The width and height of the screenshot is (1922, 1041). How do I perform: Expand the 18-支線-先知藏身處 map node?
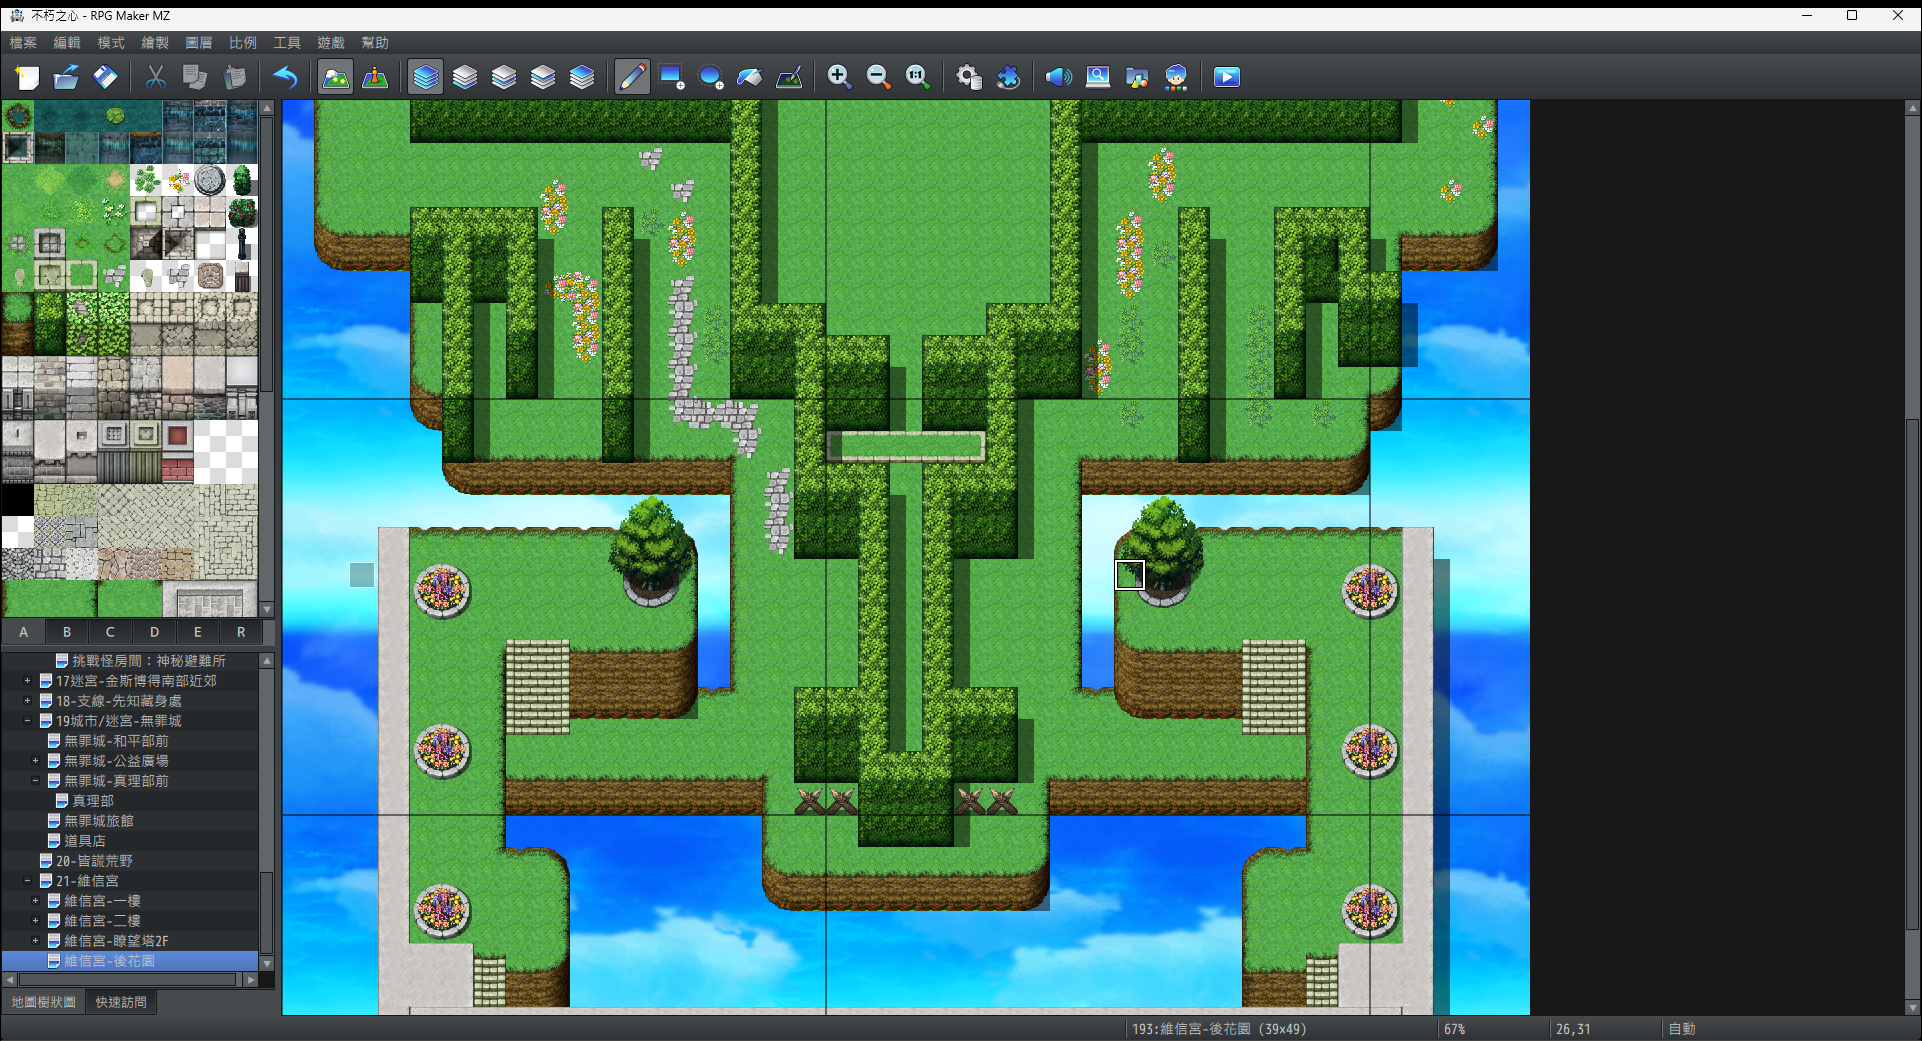(28, 701)
